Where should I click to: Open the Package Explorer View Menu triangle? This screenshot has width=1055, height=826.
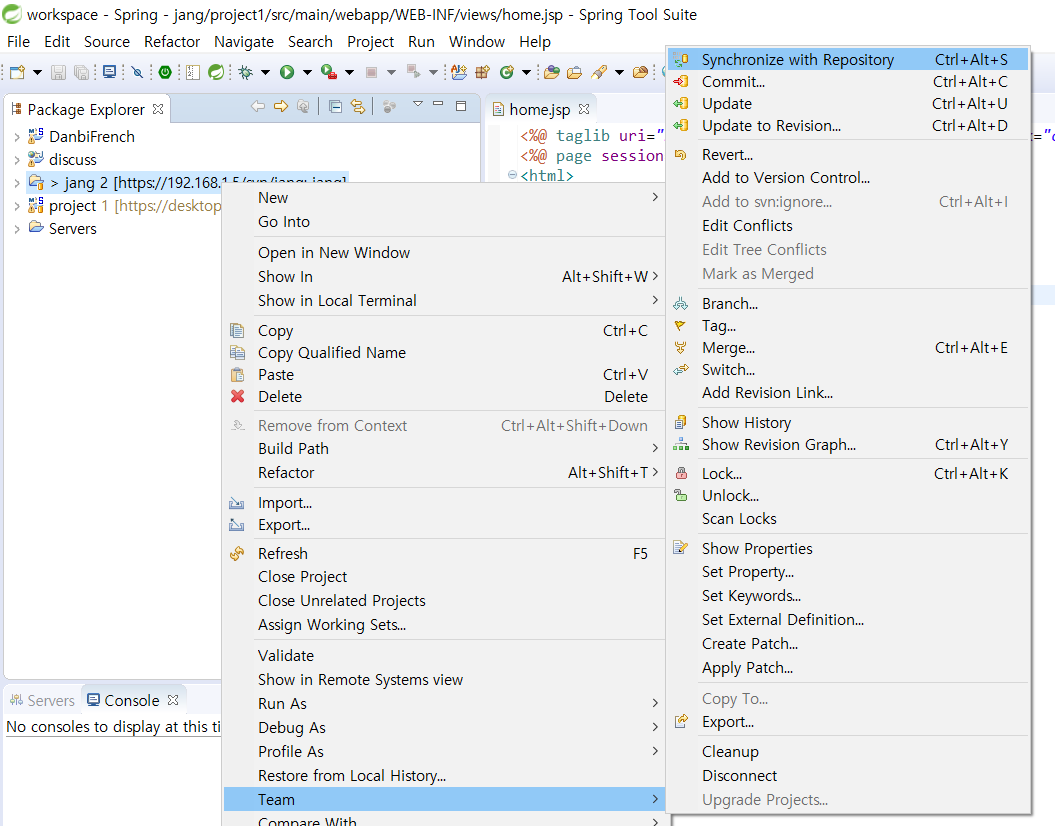click(418, 104)
